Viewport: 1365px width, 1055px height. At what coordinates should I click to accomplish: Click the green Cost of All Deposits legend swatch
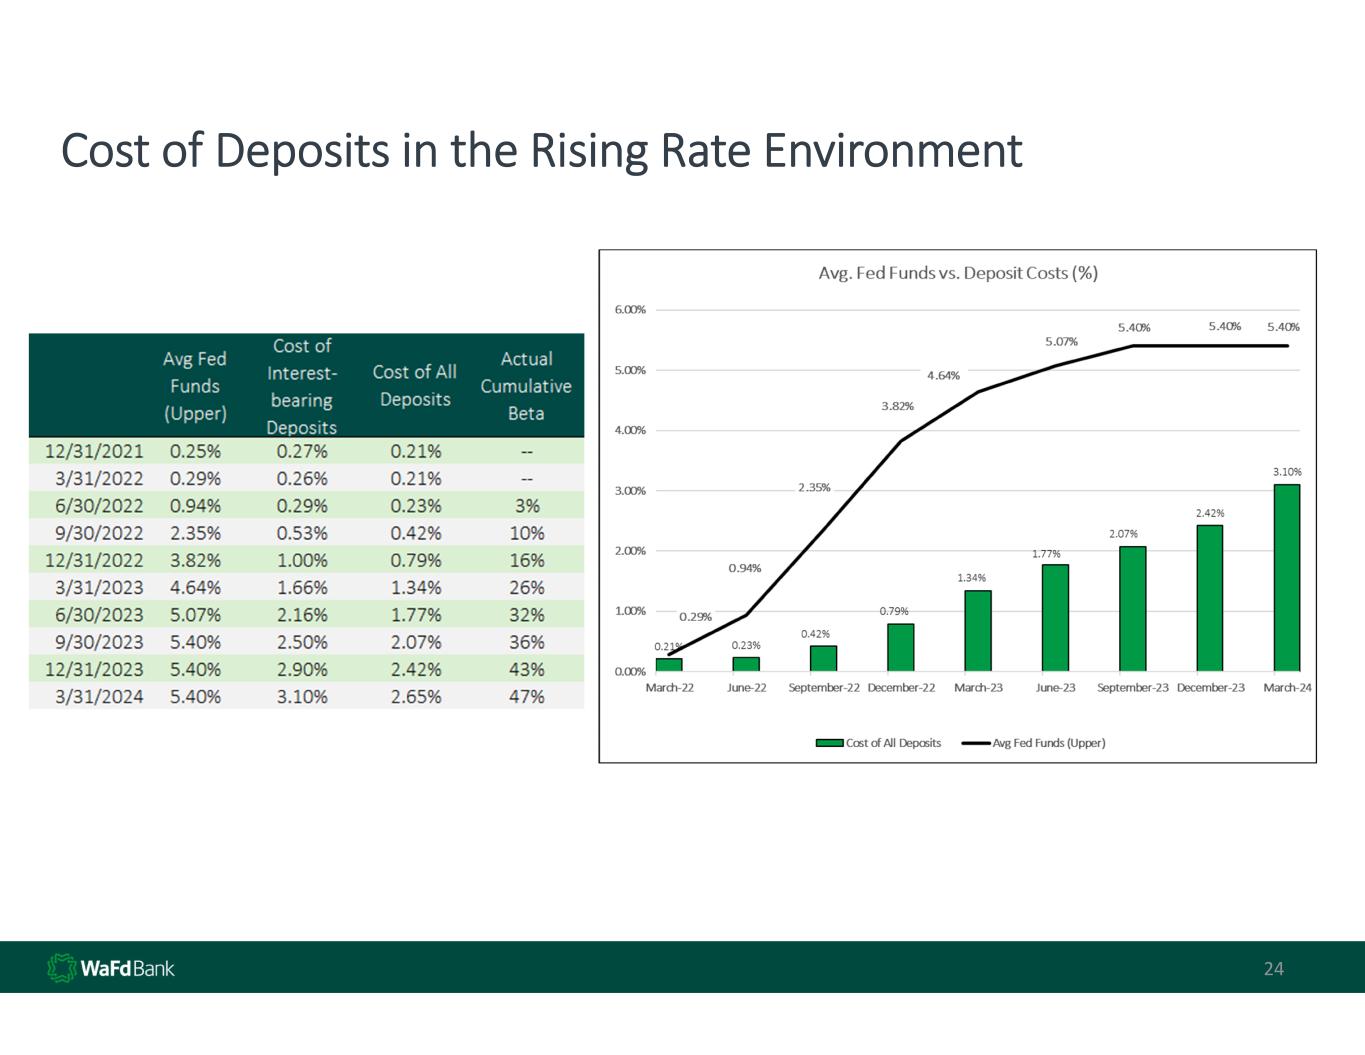[829, 743]
